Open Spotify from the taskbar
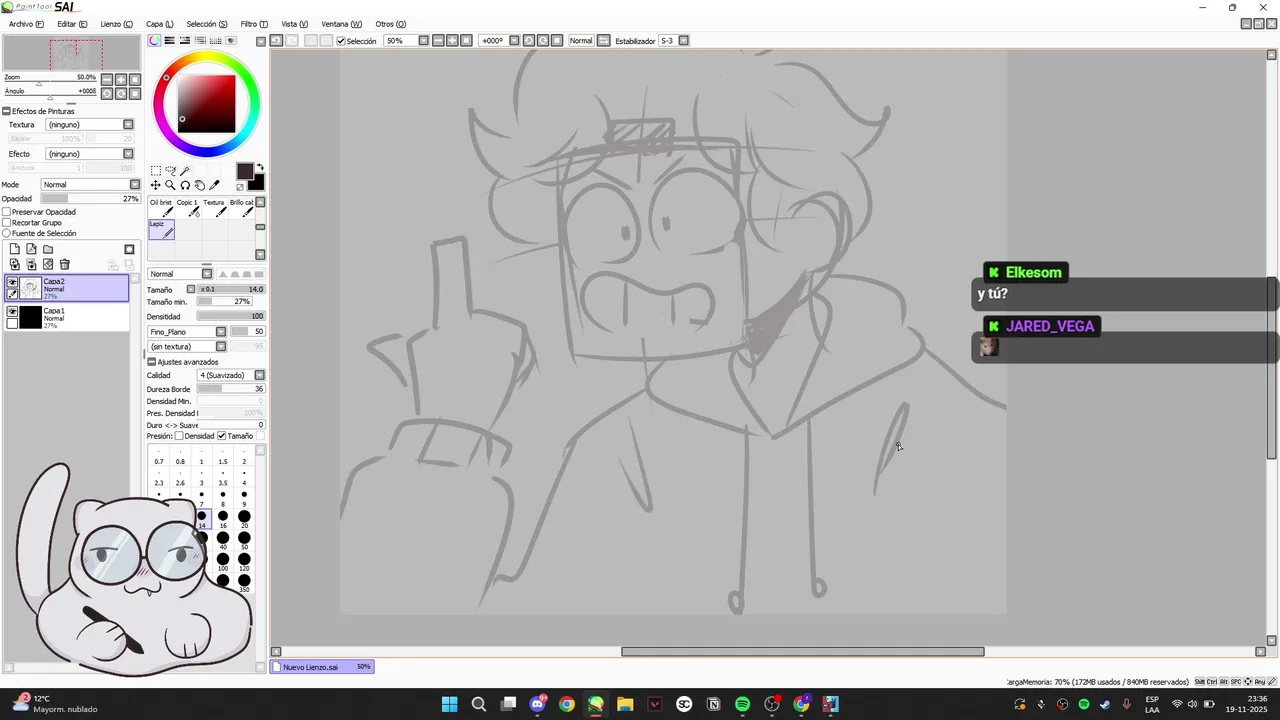The height and width of the screenshot is (720, 1280). pyautogui.click(x=742, y=704)
